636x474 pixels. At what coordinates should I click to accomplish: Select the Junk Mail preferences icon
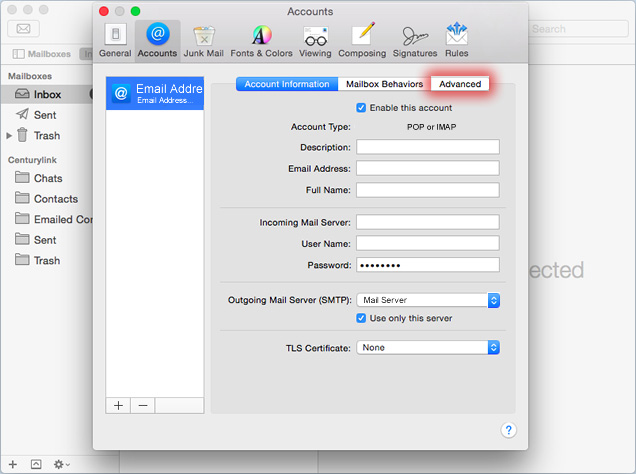[203, 40]
